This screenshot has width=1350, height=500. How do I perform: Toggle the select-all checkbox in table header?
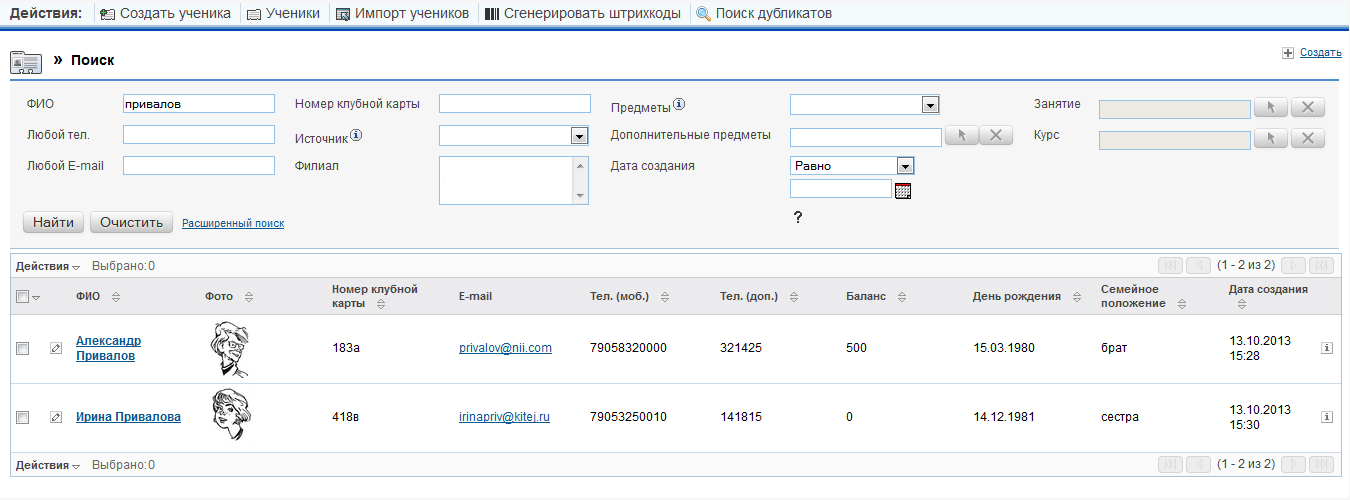click(22, 296)
